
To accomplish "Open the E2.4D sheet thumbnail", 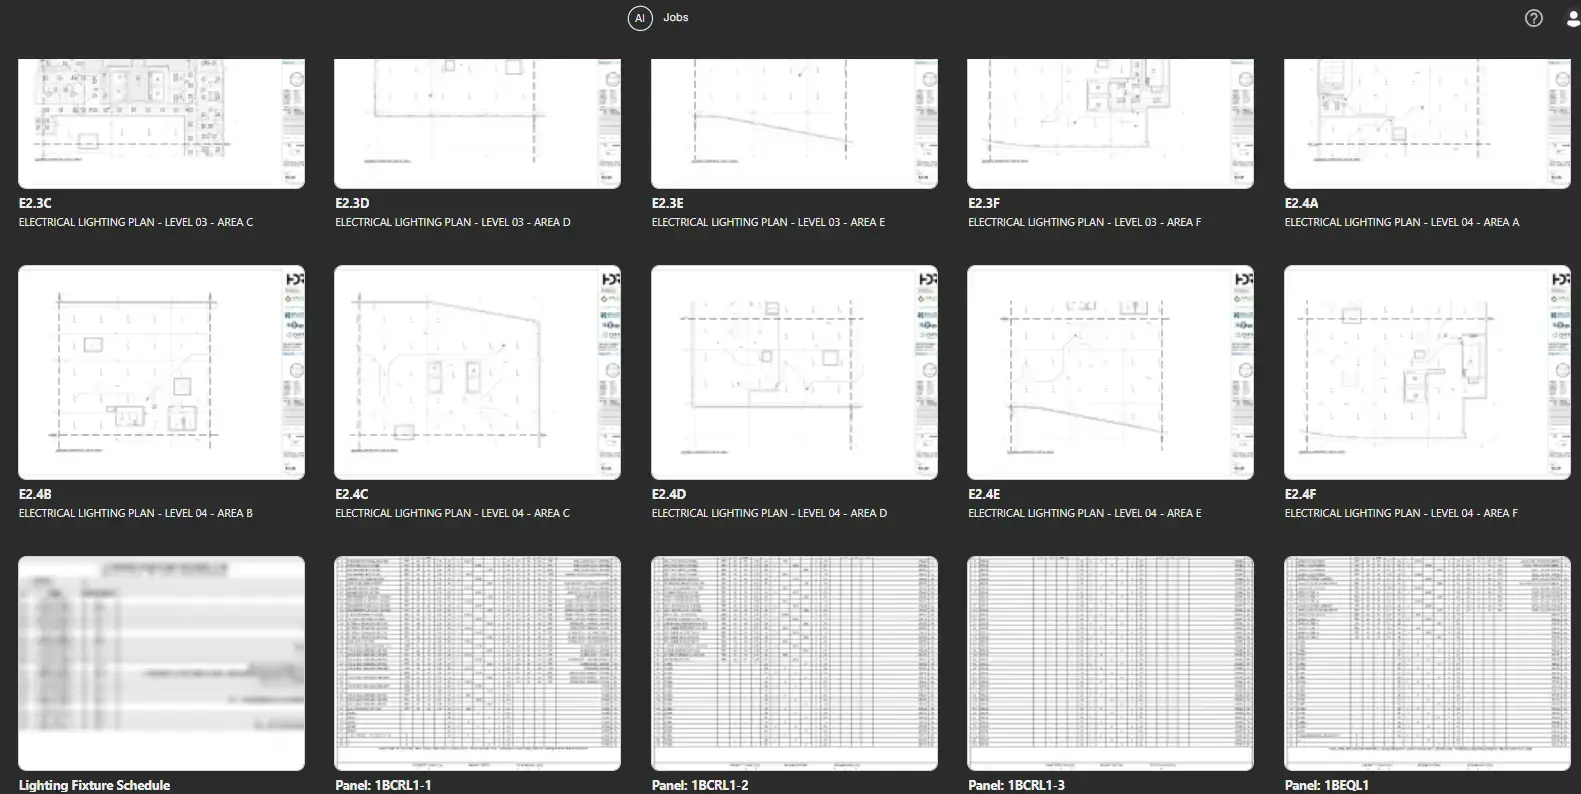I will click(x=794, y=372).
